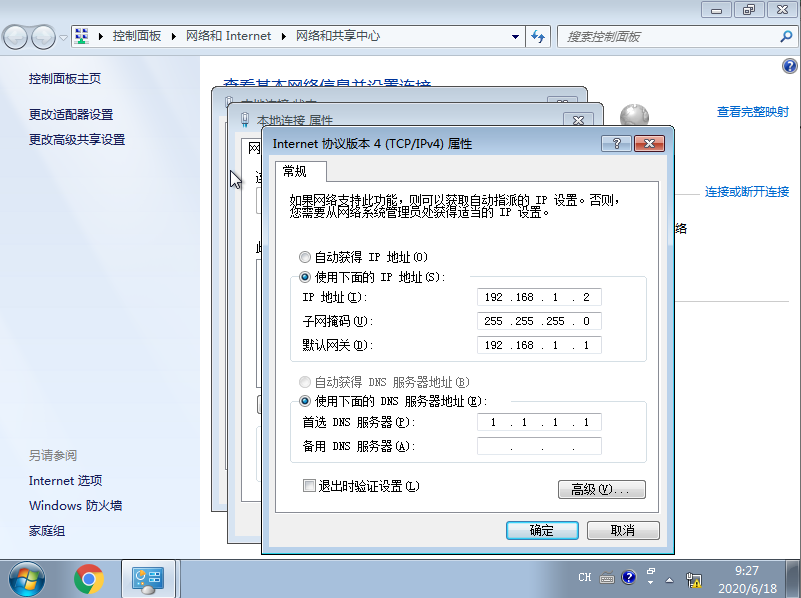Click the refresh icon in the address bar
The width and height of the screenshot is (801, 598).
(x=538, y=36)
